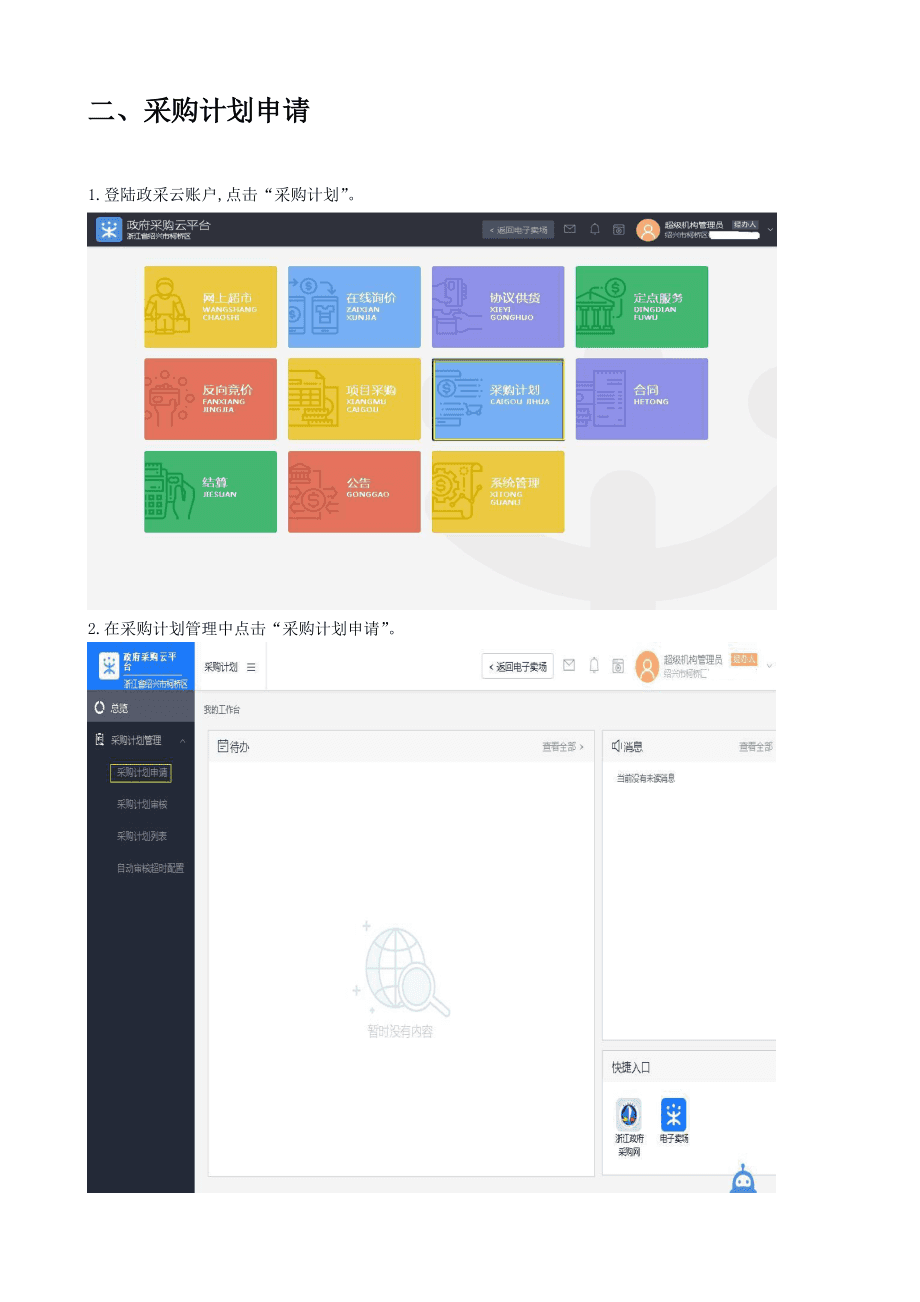920x1302 pixels.
Task: Click the 浙江政府采购网 shortcut icon
Action: [629, 1115]
